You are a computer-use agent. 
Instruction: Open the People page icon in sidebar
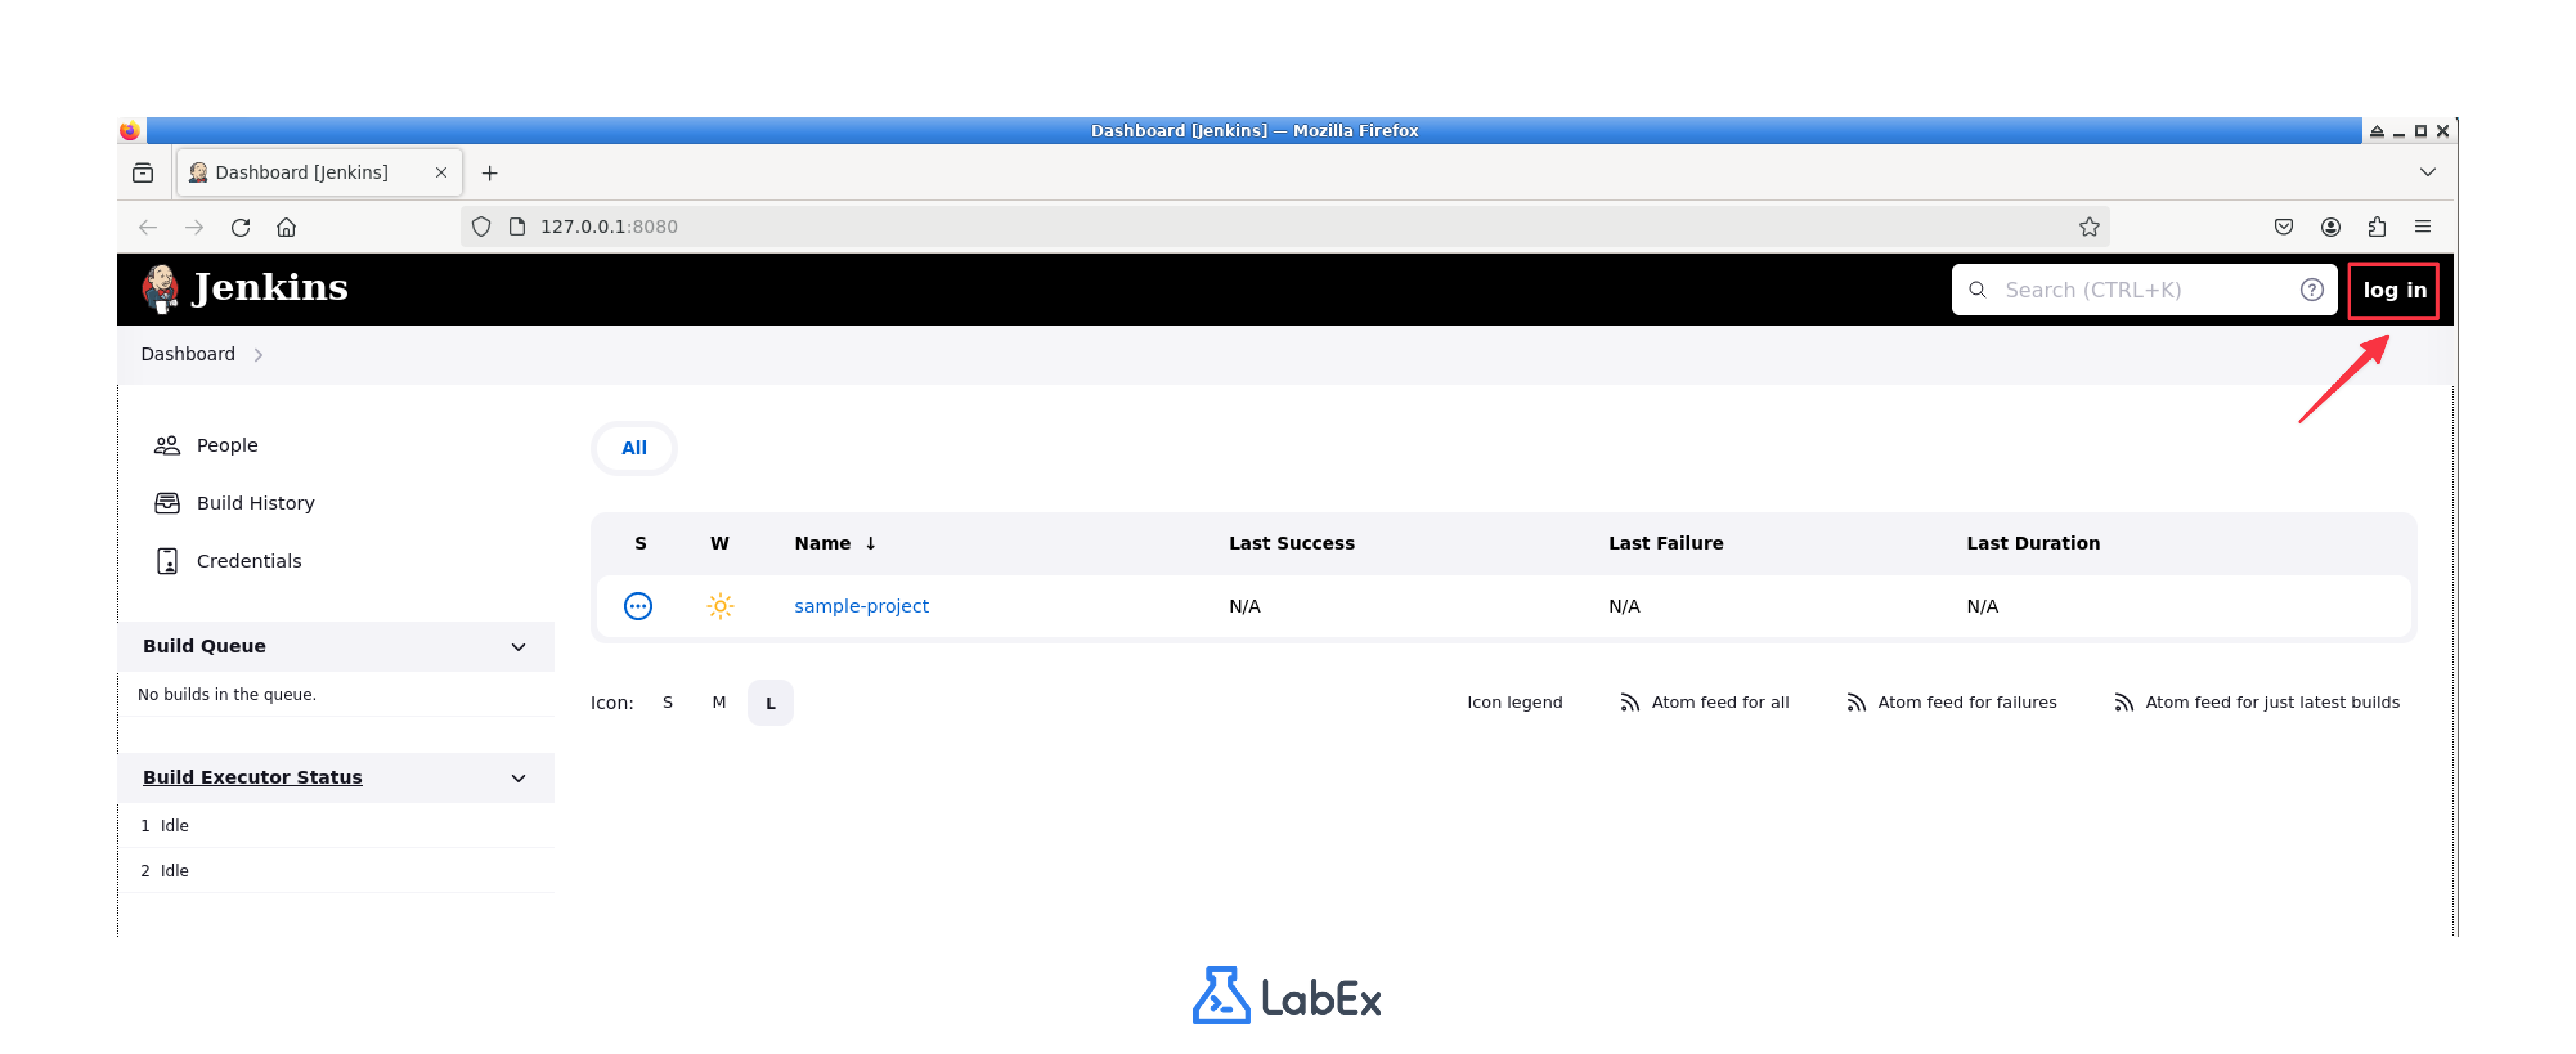pos(167,445)
